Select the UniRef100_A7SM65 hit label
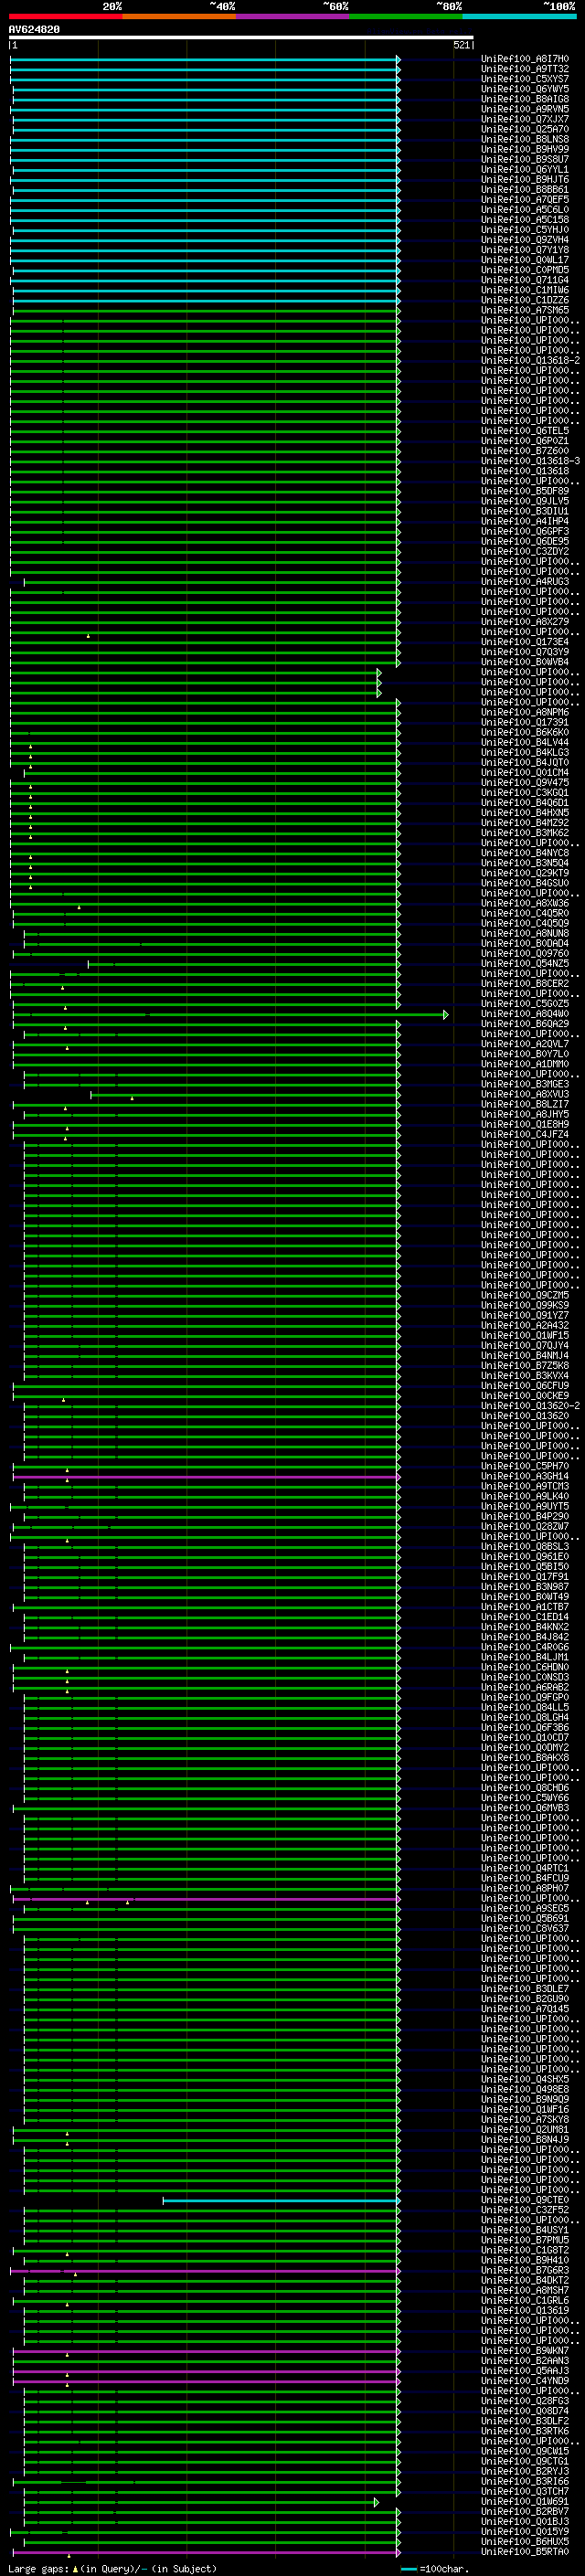The width and height of the screenshot is (585, 2576). pos(525,310)
